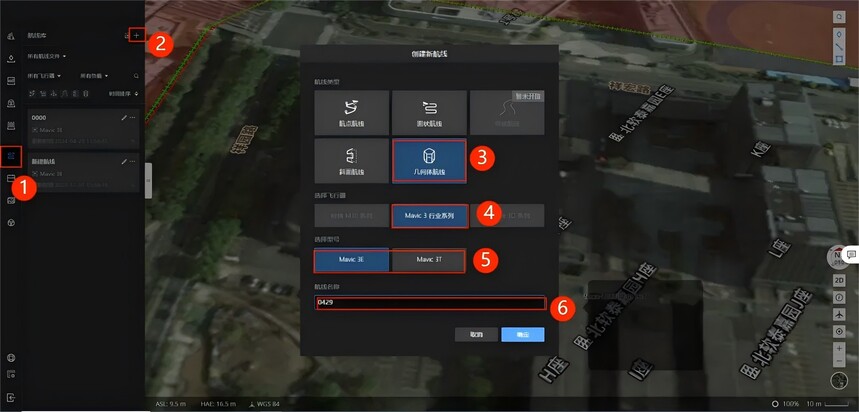The image size is (859, 412).
Task: Open the route library icon in left sidebar
Action: click(x=11, y=157)
